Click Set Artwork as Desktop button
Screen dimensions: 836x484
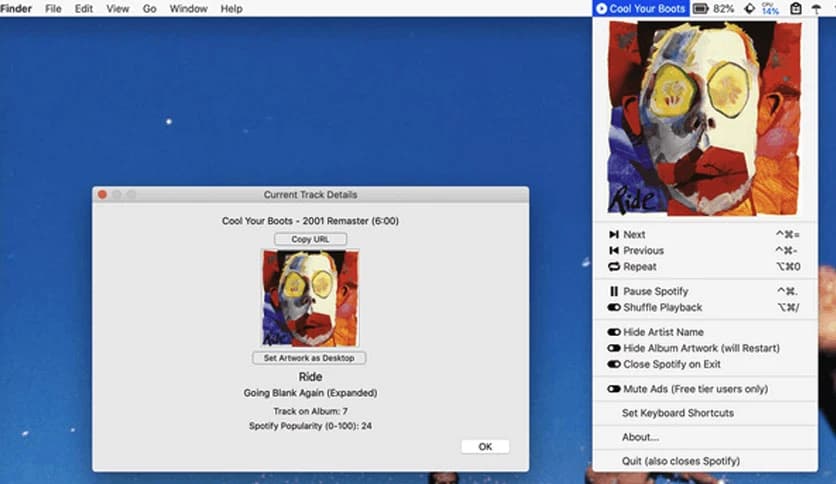coord(310,358)
